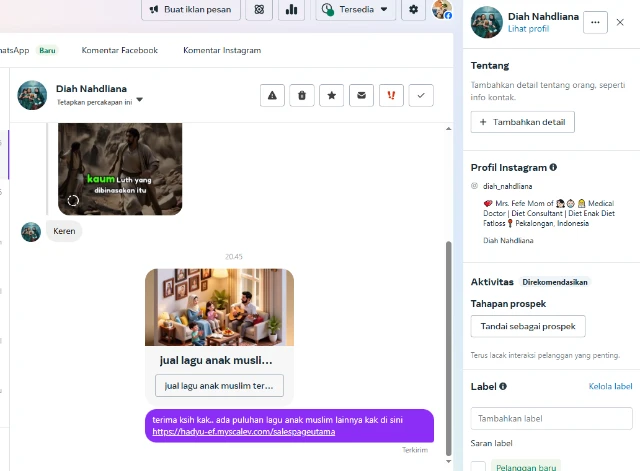This screenshot has height=471, width=640.
Task: Click the Instagram profile info icon
Action: [553, 168]
